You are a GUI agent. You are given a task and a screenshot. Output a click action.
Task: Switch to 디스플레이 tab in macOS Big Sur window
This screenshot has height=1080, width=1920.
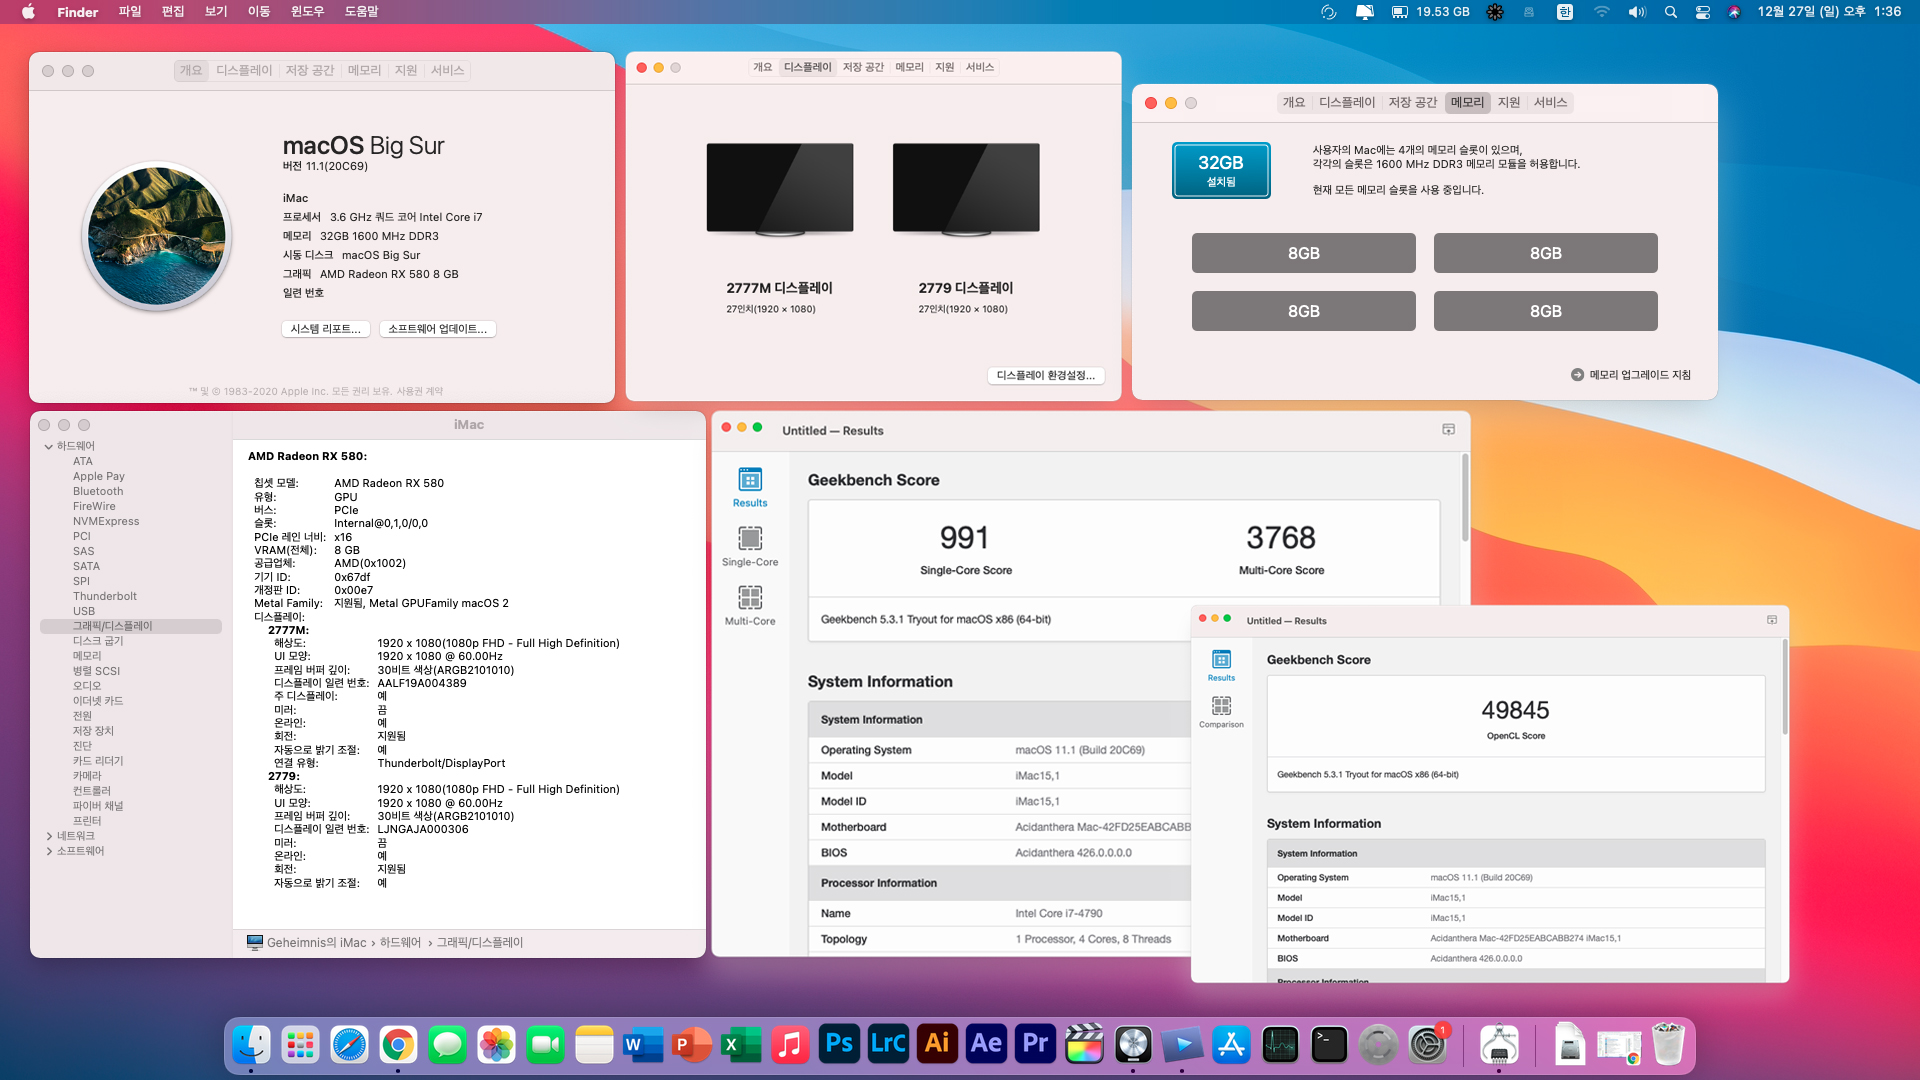pos(244,70)
